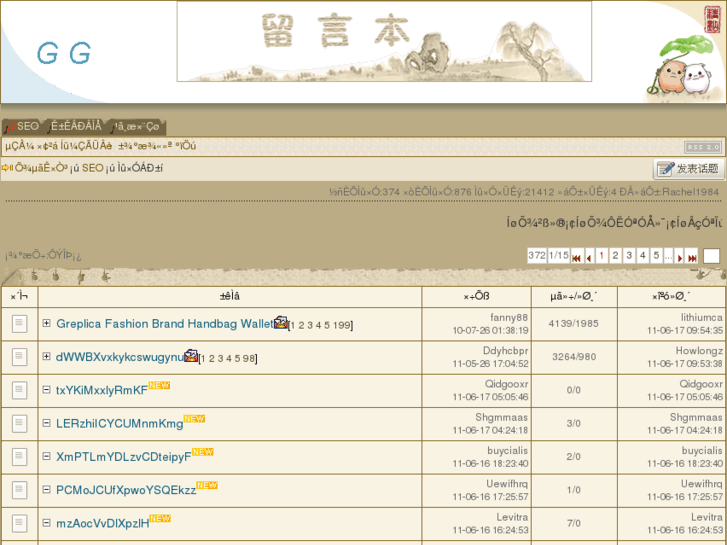727x545 pixels.
Task: Select the third navigation tab
Action: 137,126
